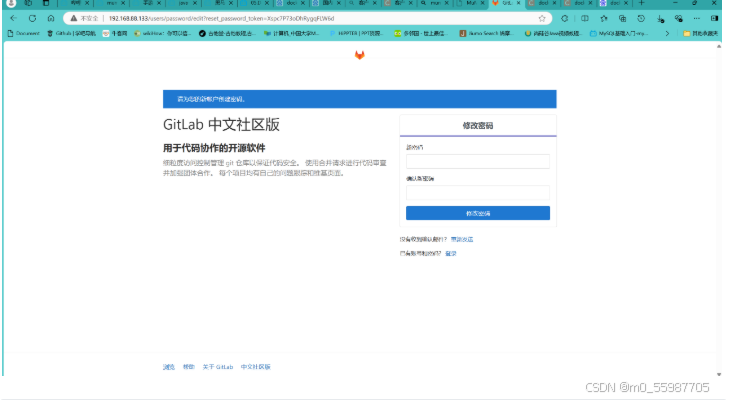The height and width of the screenshot is (400, 730).
Task: Open the '关于 GitLab' footer link
Action: click(217, 367)
